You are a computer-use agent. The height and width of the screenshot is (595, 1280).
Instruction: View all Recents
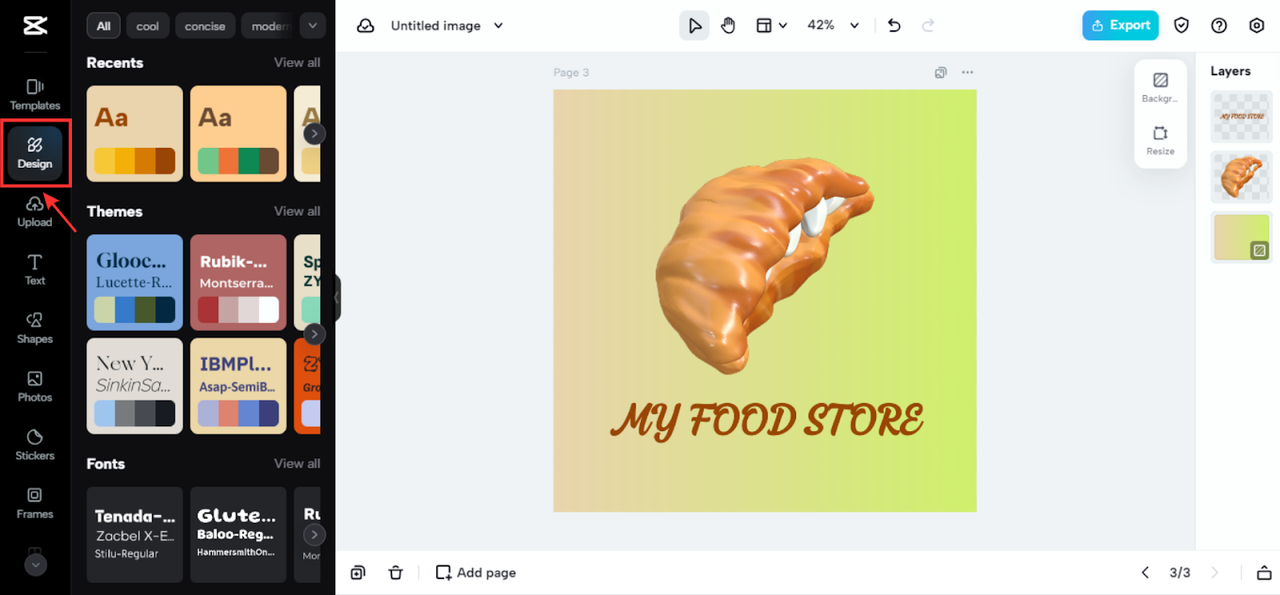[x=297, y=62]
